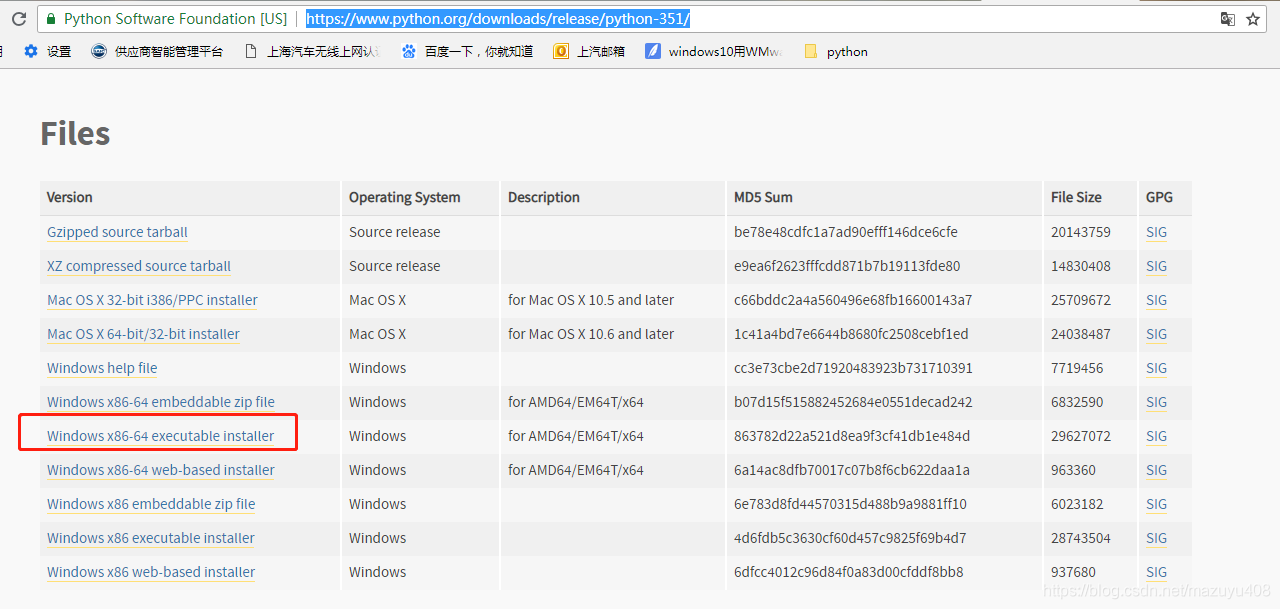Open the 上海汽车无线上网认 bookmark

point(313,51)
